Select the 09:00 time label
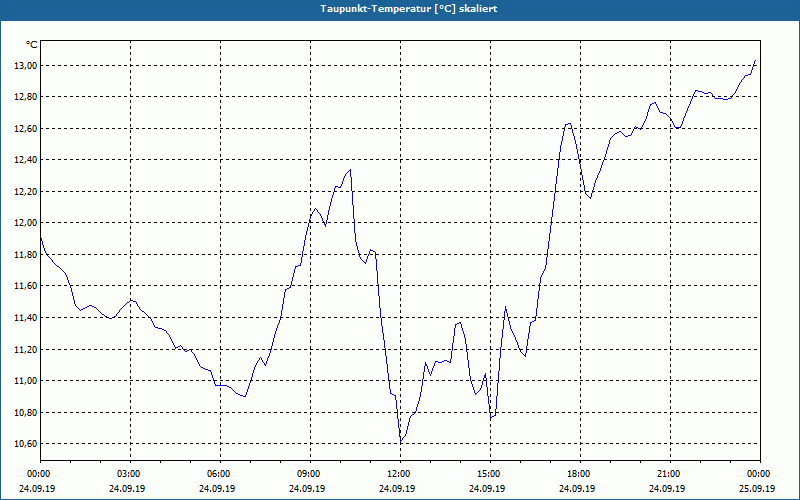800x500 pixels. pos(308,474)
